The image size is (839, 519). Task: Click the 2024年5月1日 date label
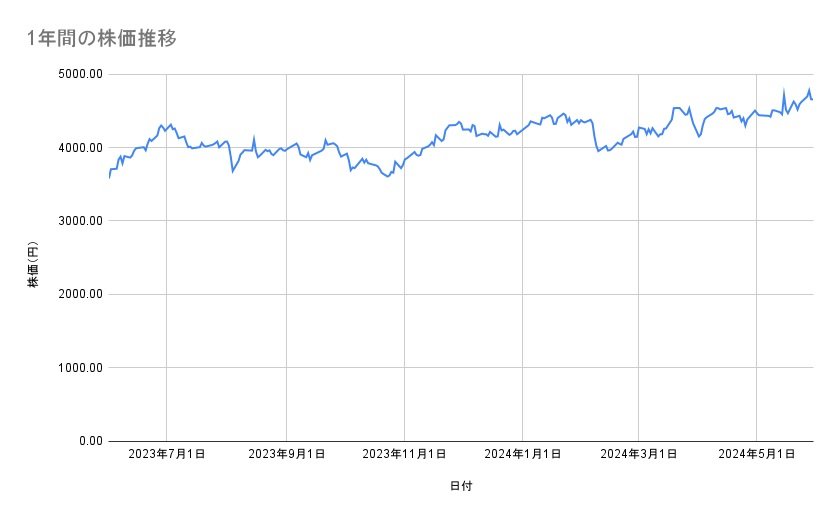(x=756, y=455)
